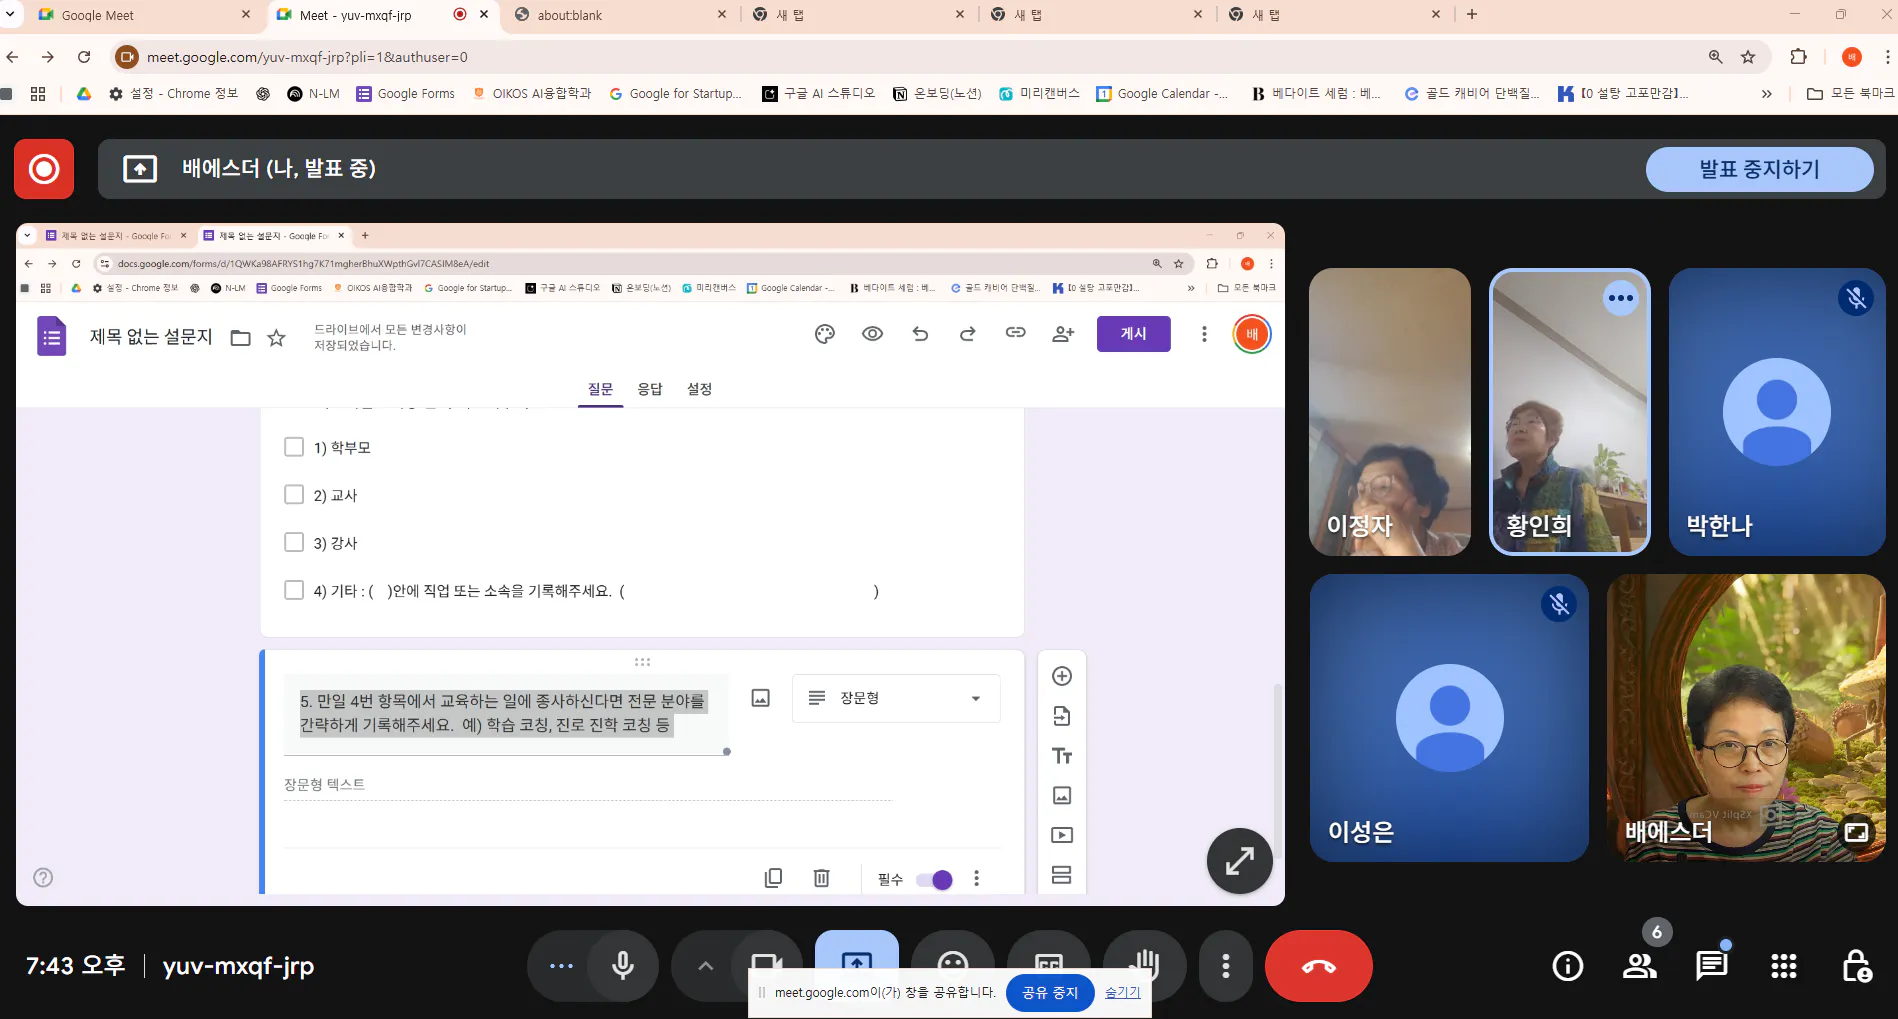Image resolution: width=1898 pixels, height=1019 pixels.
Task: Mute the microphone in Meet
Action: pos(623,965)
